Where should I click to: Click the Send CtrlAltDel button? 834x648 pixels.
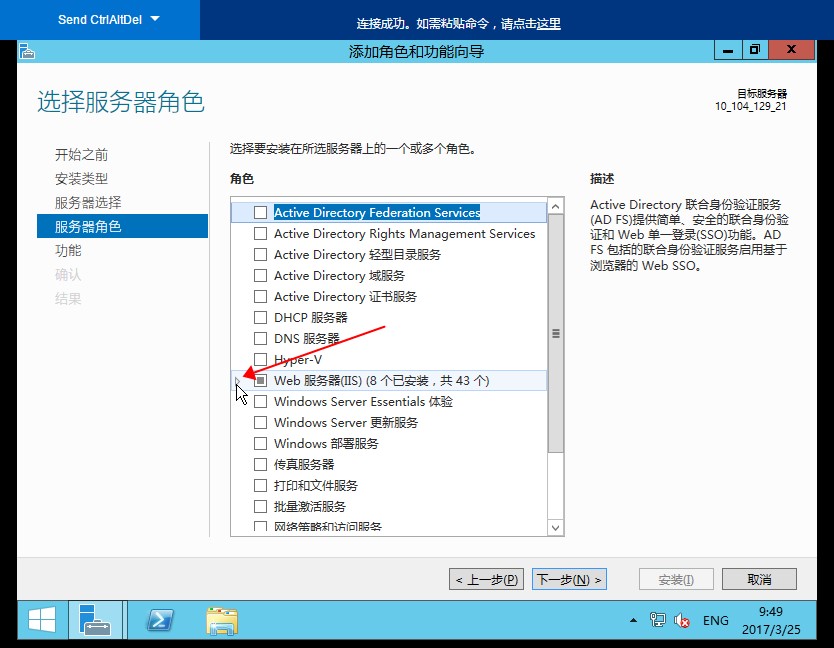pyautogui.click(x=100, y=20)
